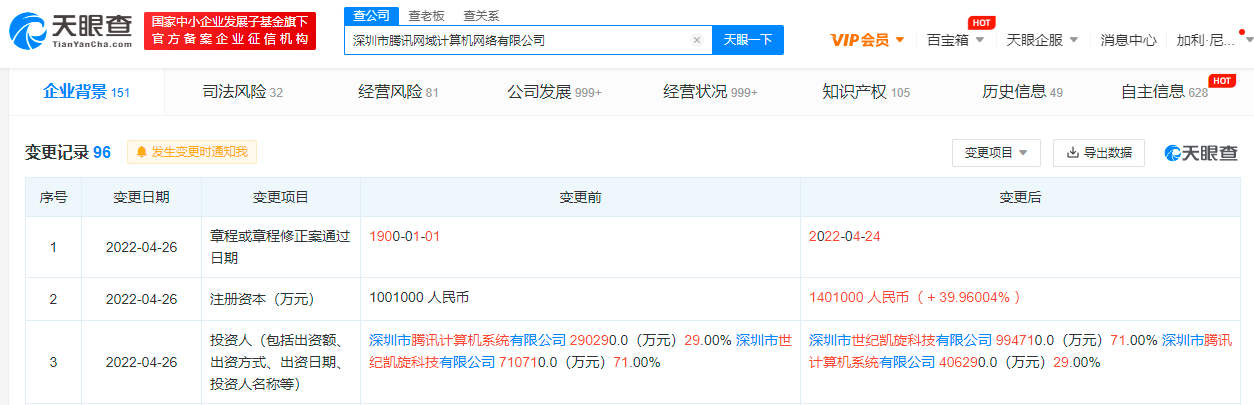Select the 公司发展 tab
The height and width of the screenshot is (405, 1254).
554,92
